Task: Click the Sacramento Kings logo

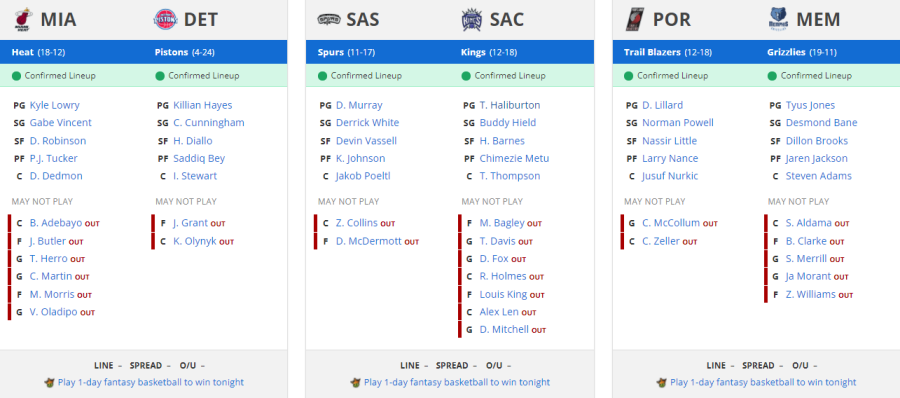Action: tap(472, 20)
